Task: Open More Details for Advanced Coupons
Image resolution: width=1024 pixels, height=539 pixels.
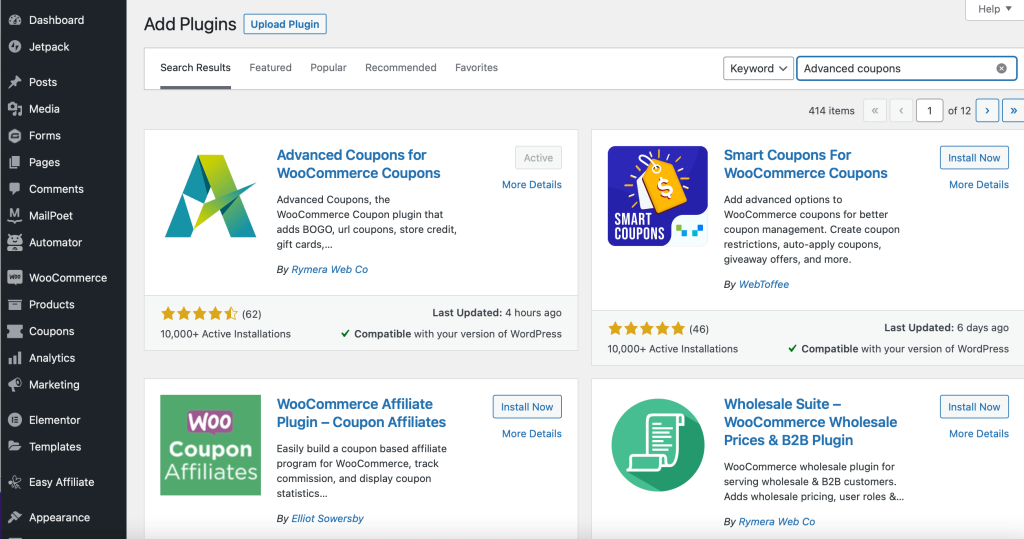Action: point(532,185)
